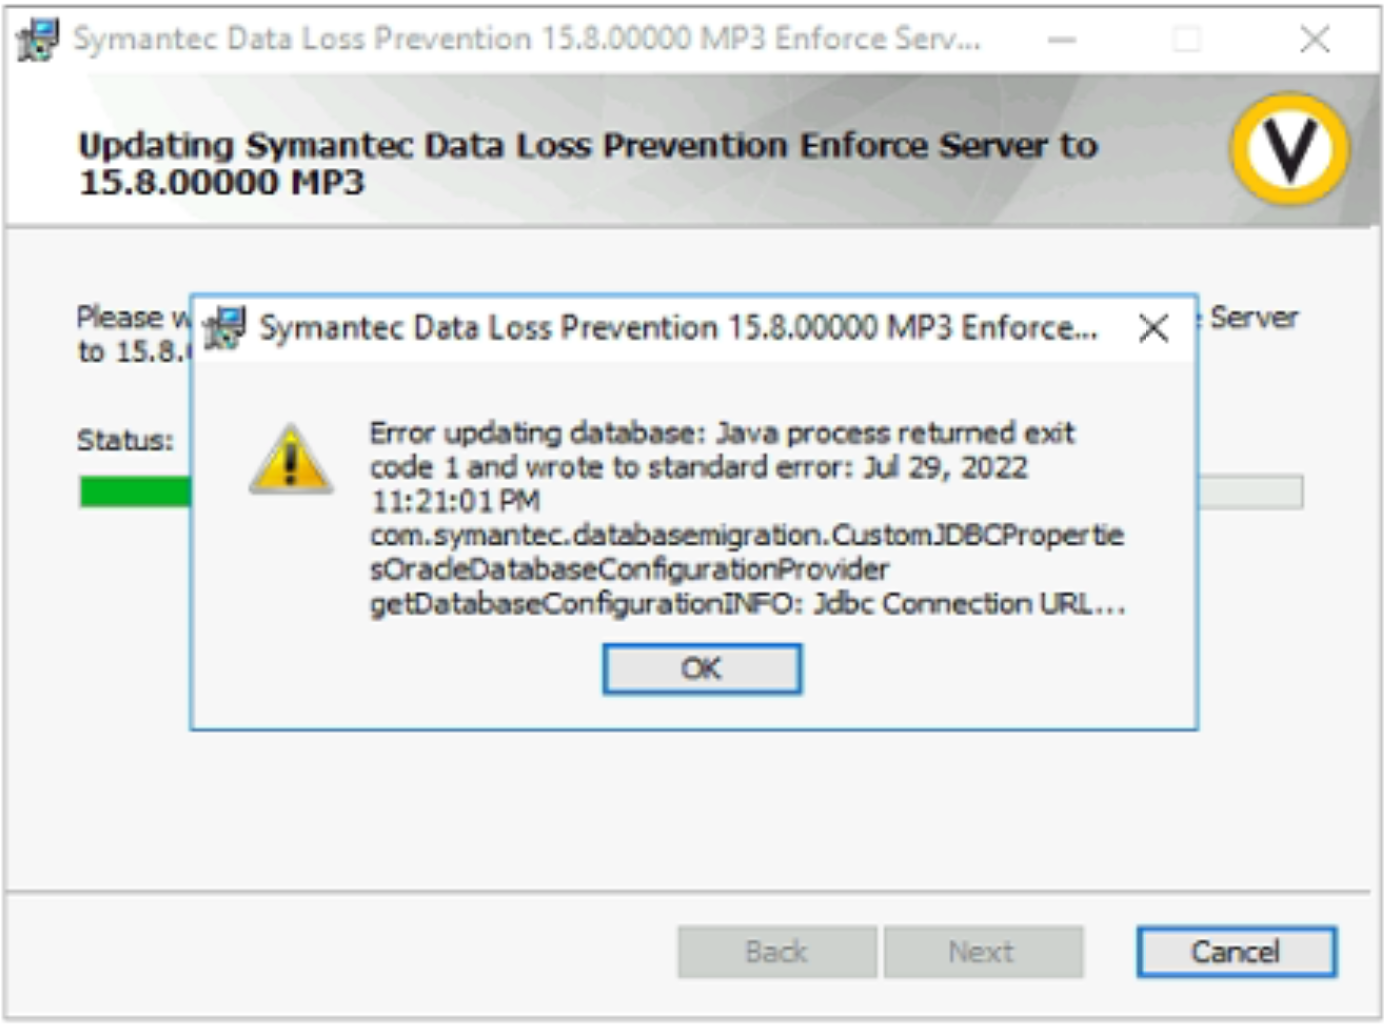The image size is (1384, 1024).
Task: Click the unfilled end of the progress bar
Action: (x=1250, y=492)
